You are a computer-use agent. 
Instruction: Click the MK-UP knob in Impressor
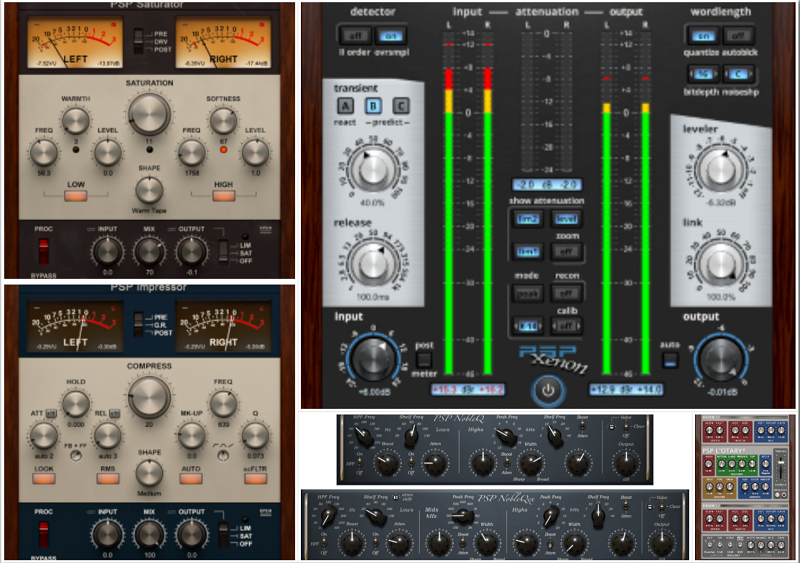pyautogui.click(x=191, y=436)
